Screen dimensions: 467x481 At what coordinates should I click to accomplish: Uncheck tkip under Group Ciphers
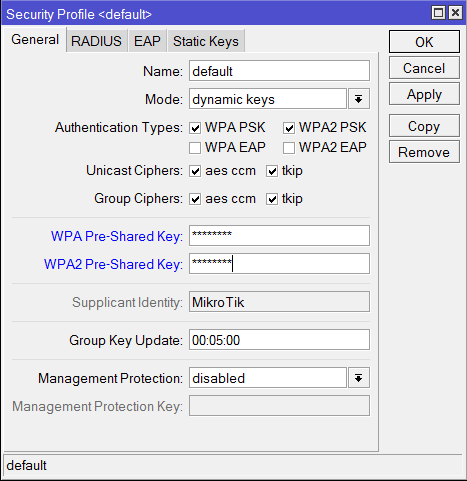272,199
